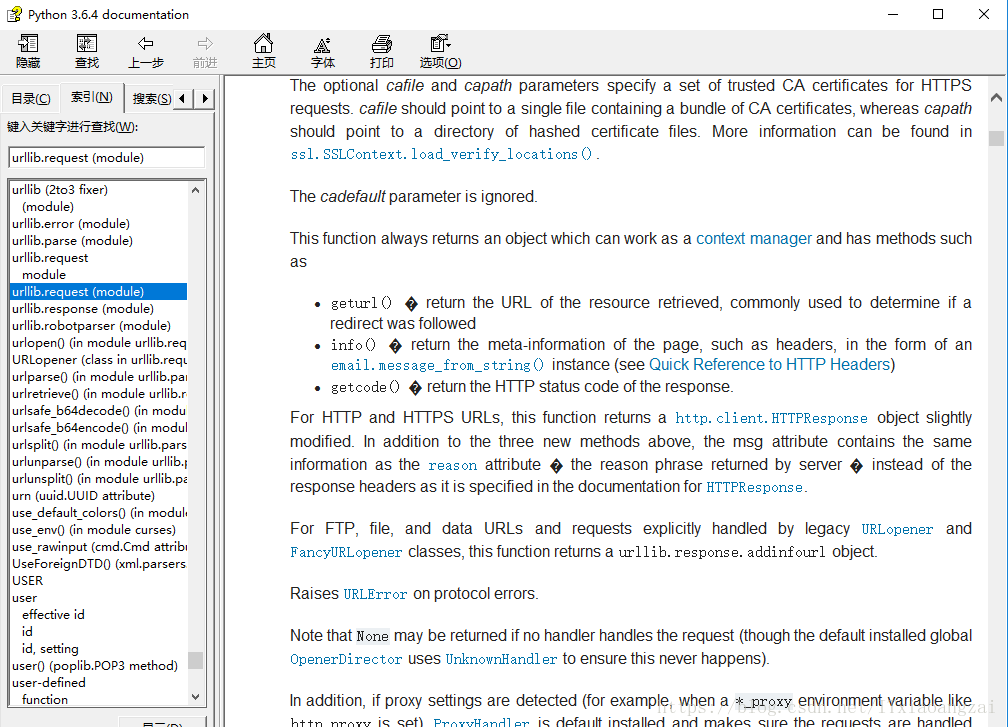
Task: Open the Options (选项) toolbar menu
Action: (440, 51)
